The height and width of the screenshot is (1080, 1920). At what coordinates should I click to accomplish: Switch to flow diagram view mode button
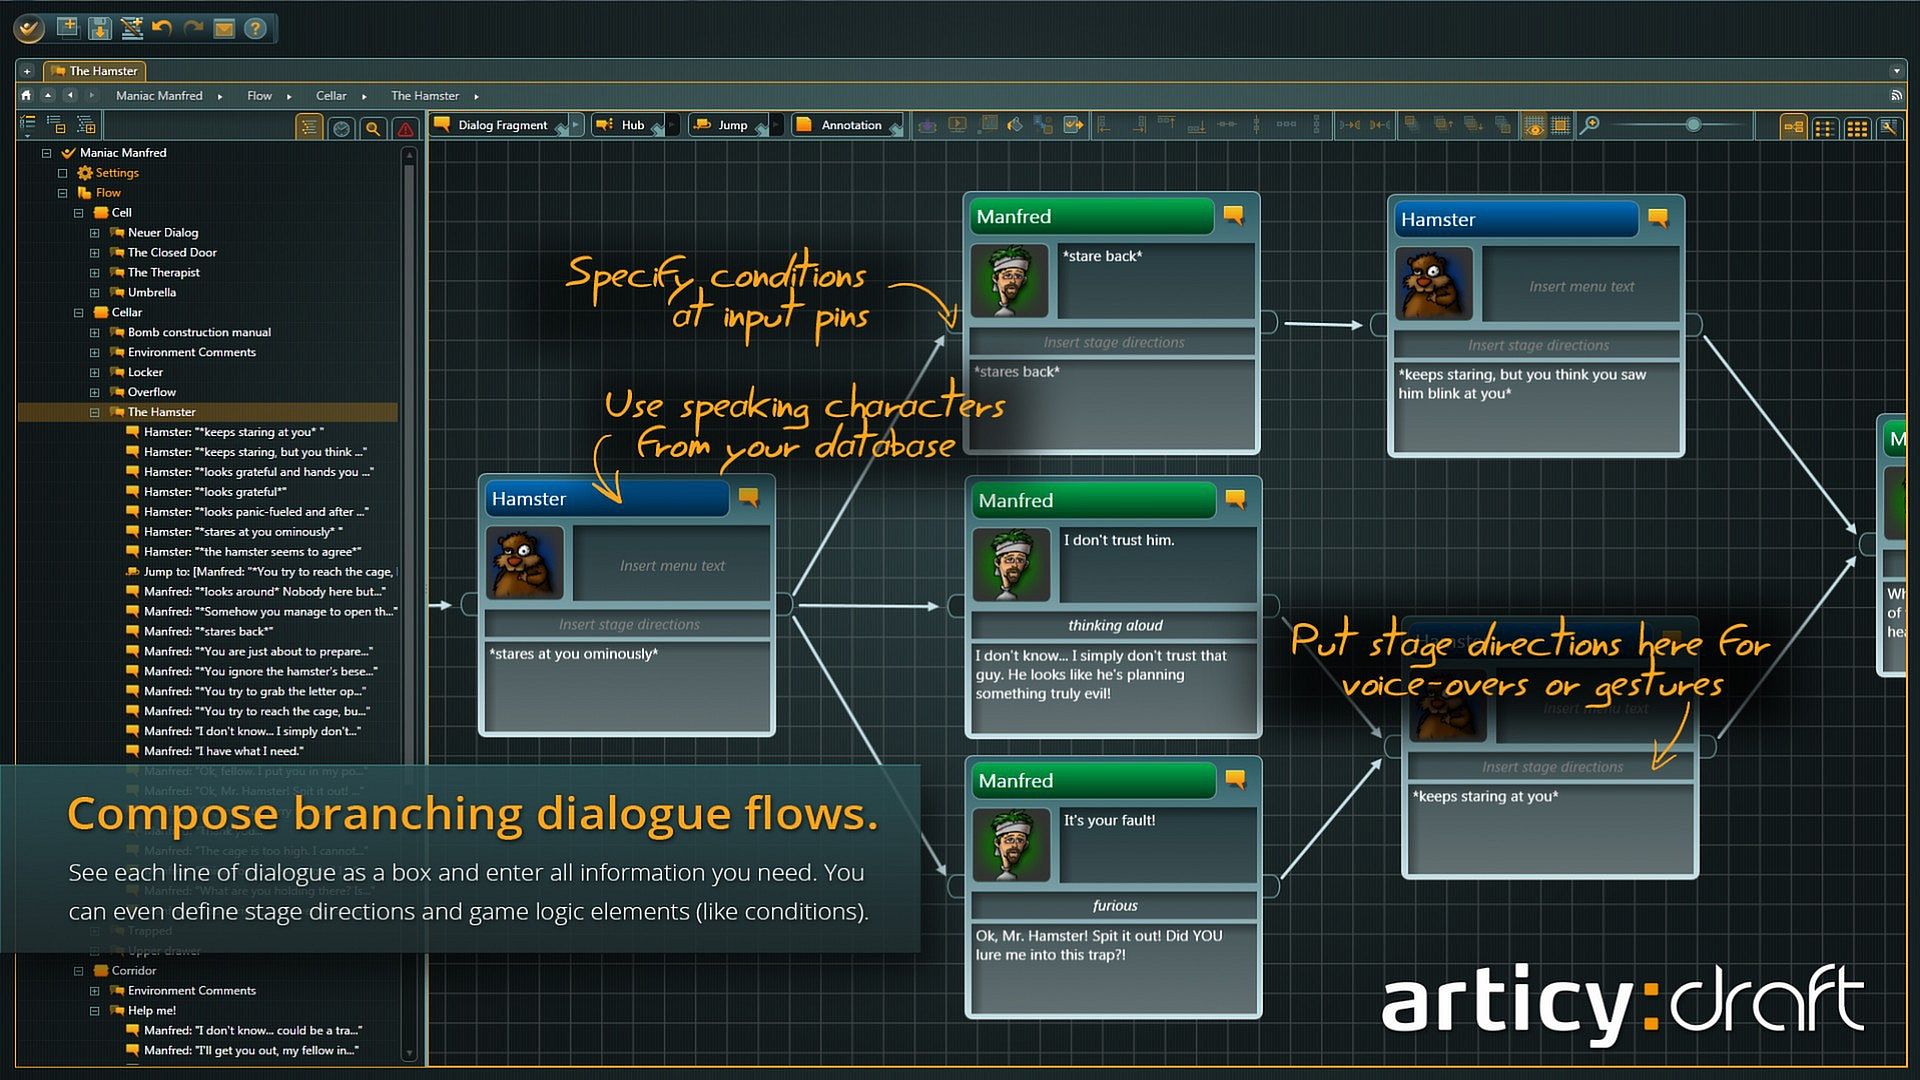[x=1793, y=127]
